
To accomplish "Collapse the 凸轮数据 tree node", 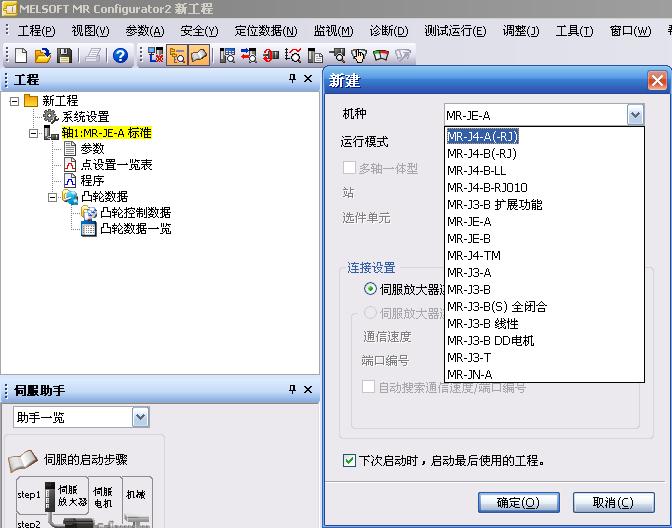I will click(52, 197).
